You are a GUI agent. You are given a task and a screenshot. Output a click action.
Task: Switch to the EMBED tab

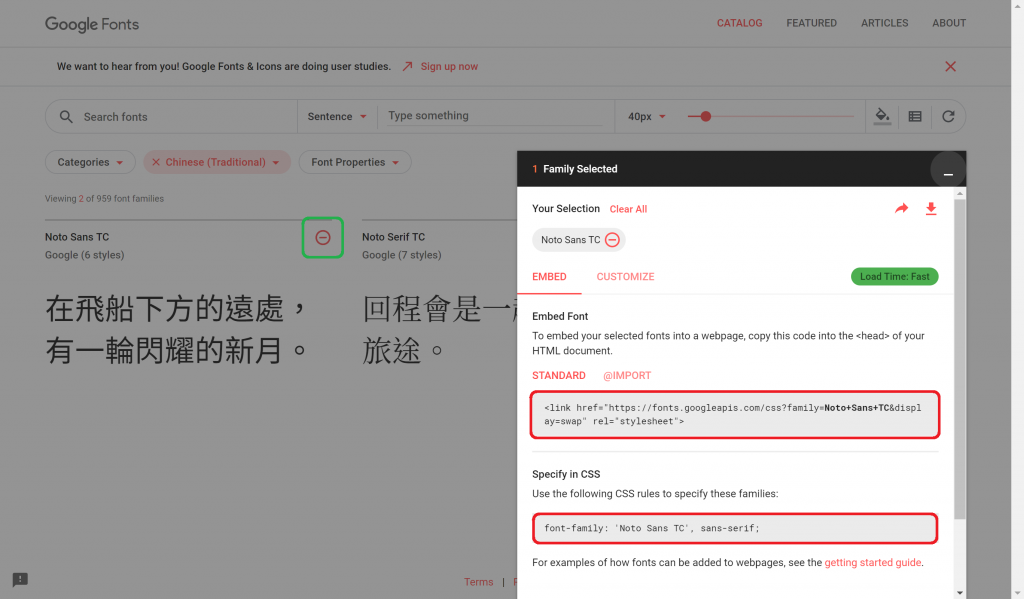[549, 277]
